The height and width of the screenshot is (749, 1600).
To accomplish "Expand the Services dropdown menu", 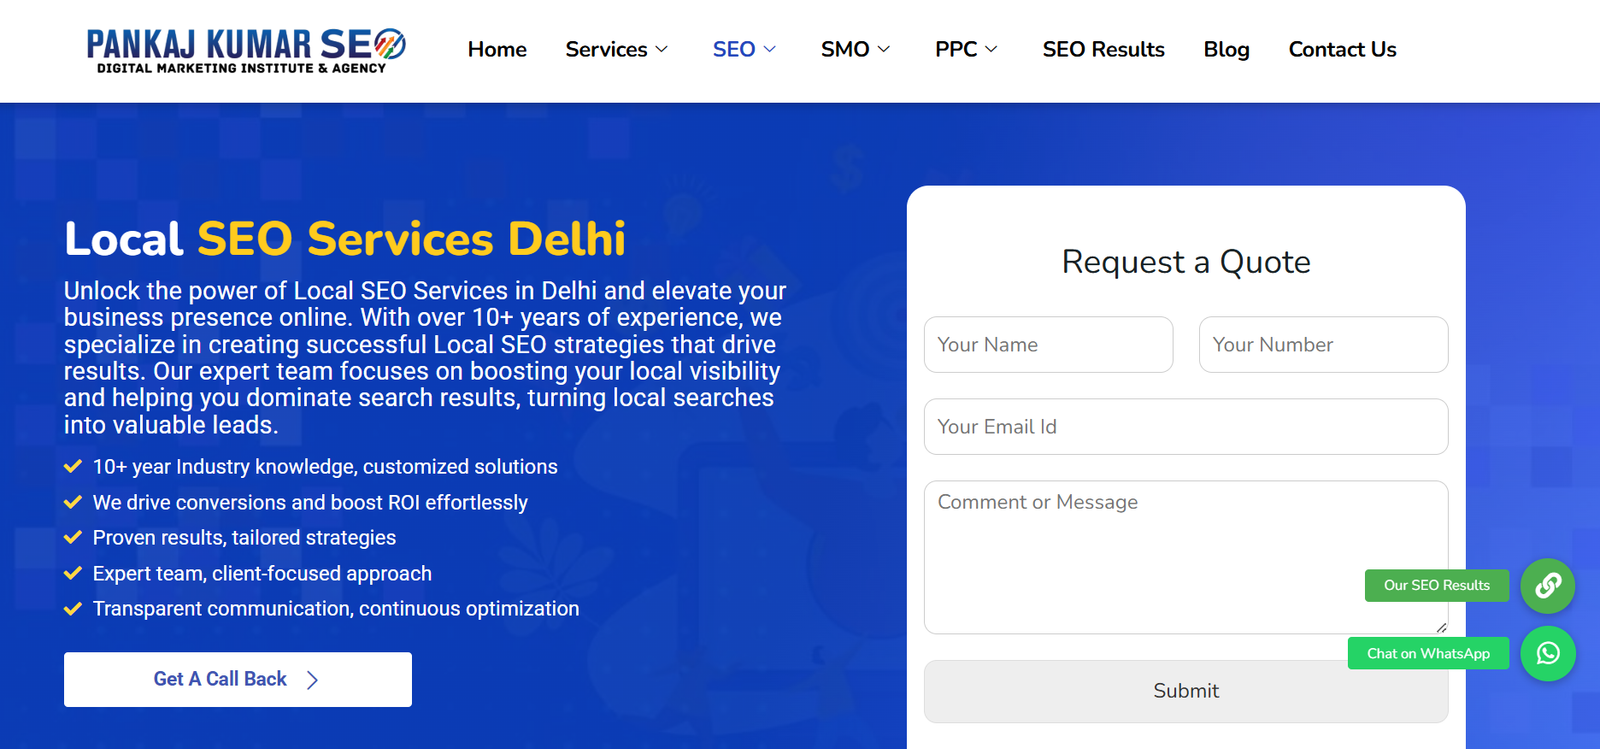I will [x=616, y=50].
